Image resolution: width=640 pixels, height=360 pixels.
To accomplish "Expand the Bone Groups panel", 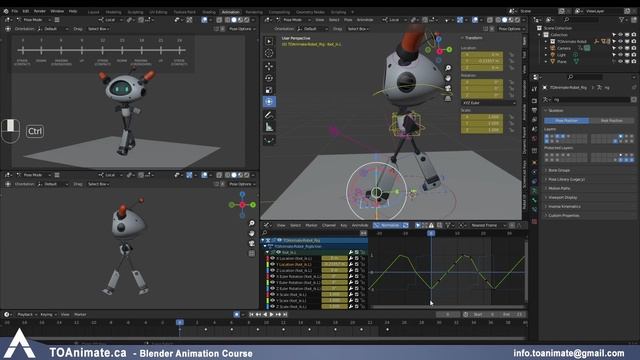I will 559,170.
